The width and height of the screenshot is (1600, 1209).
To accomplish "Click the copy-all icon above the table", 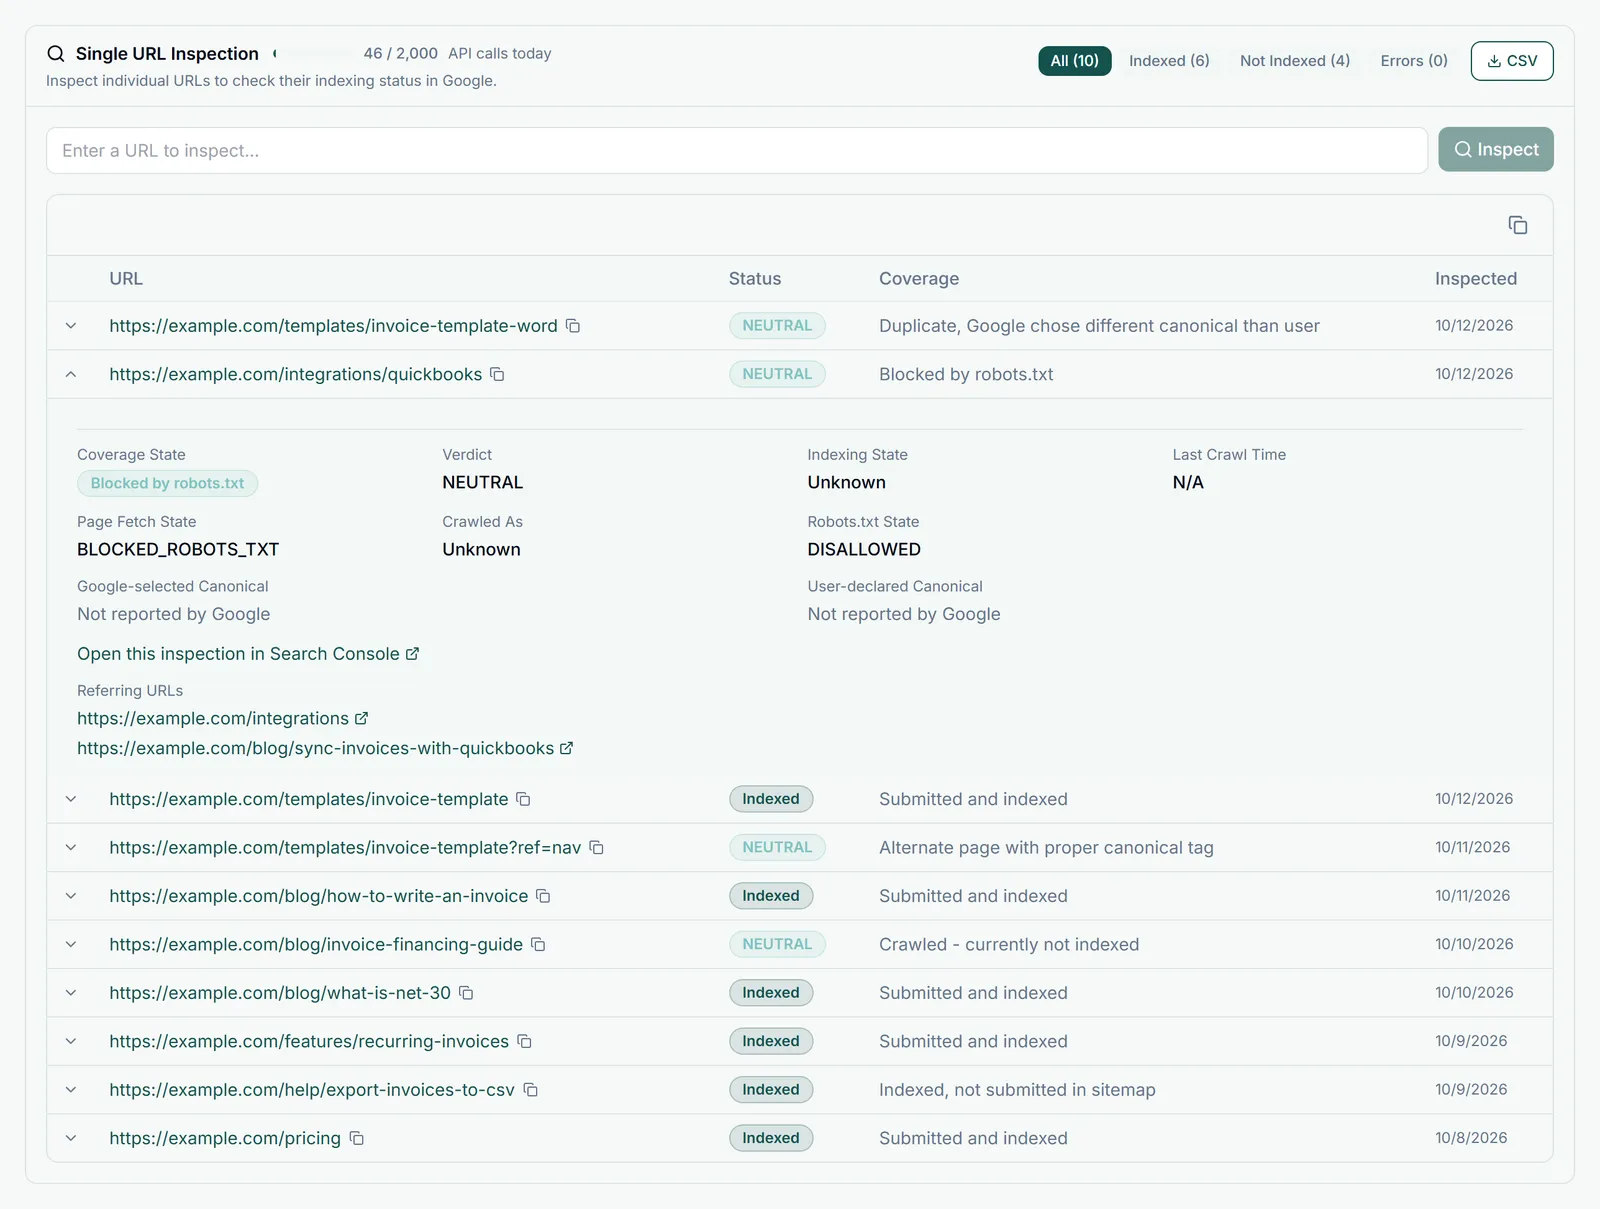I will (1518, 225).
